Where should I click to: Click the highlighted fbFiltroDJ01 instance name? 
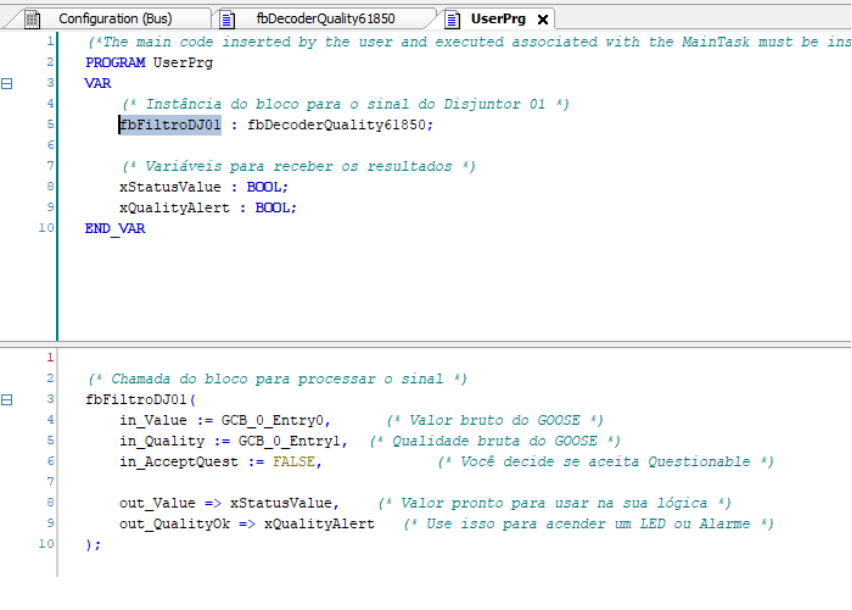pos(170,125)
